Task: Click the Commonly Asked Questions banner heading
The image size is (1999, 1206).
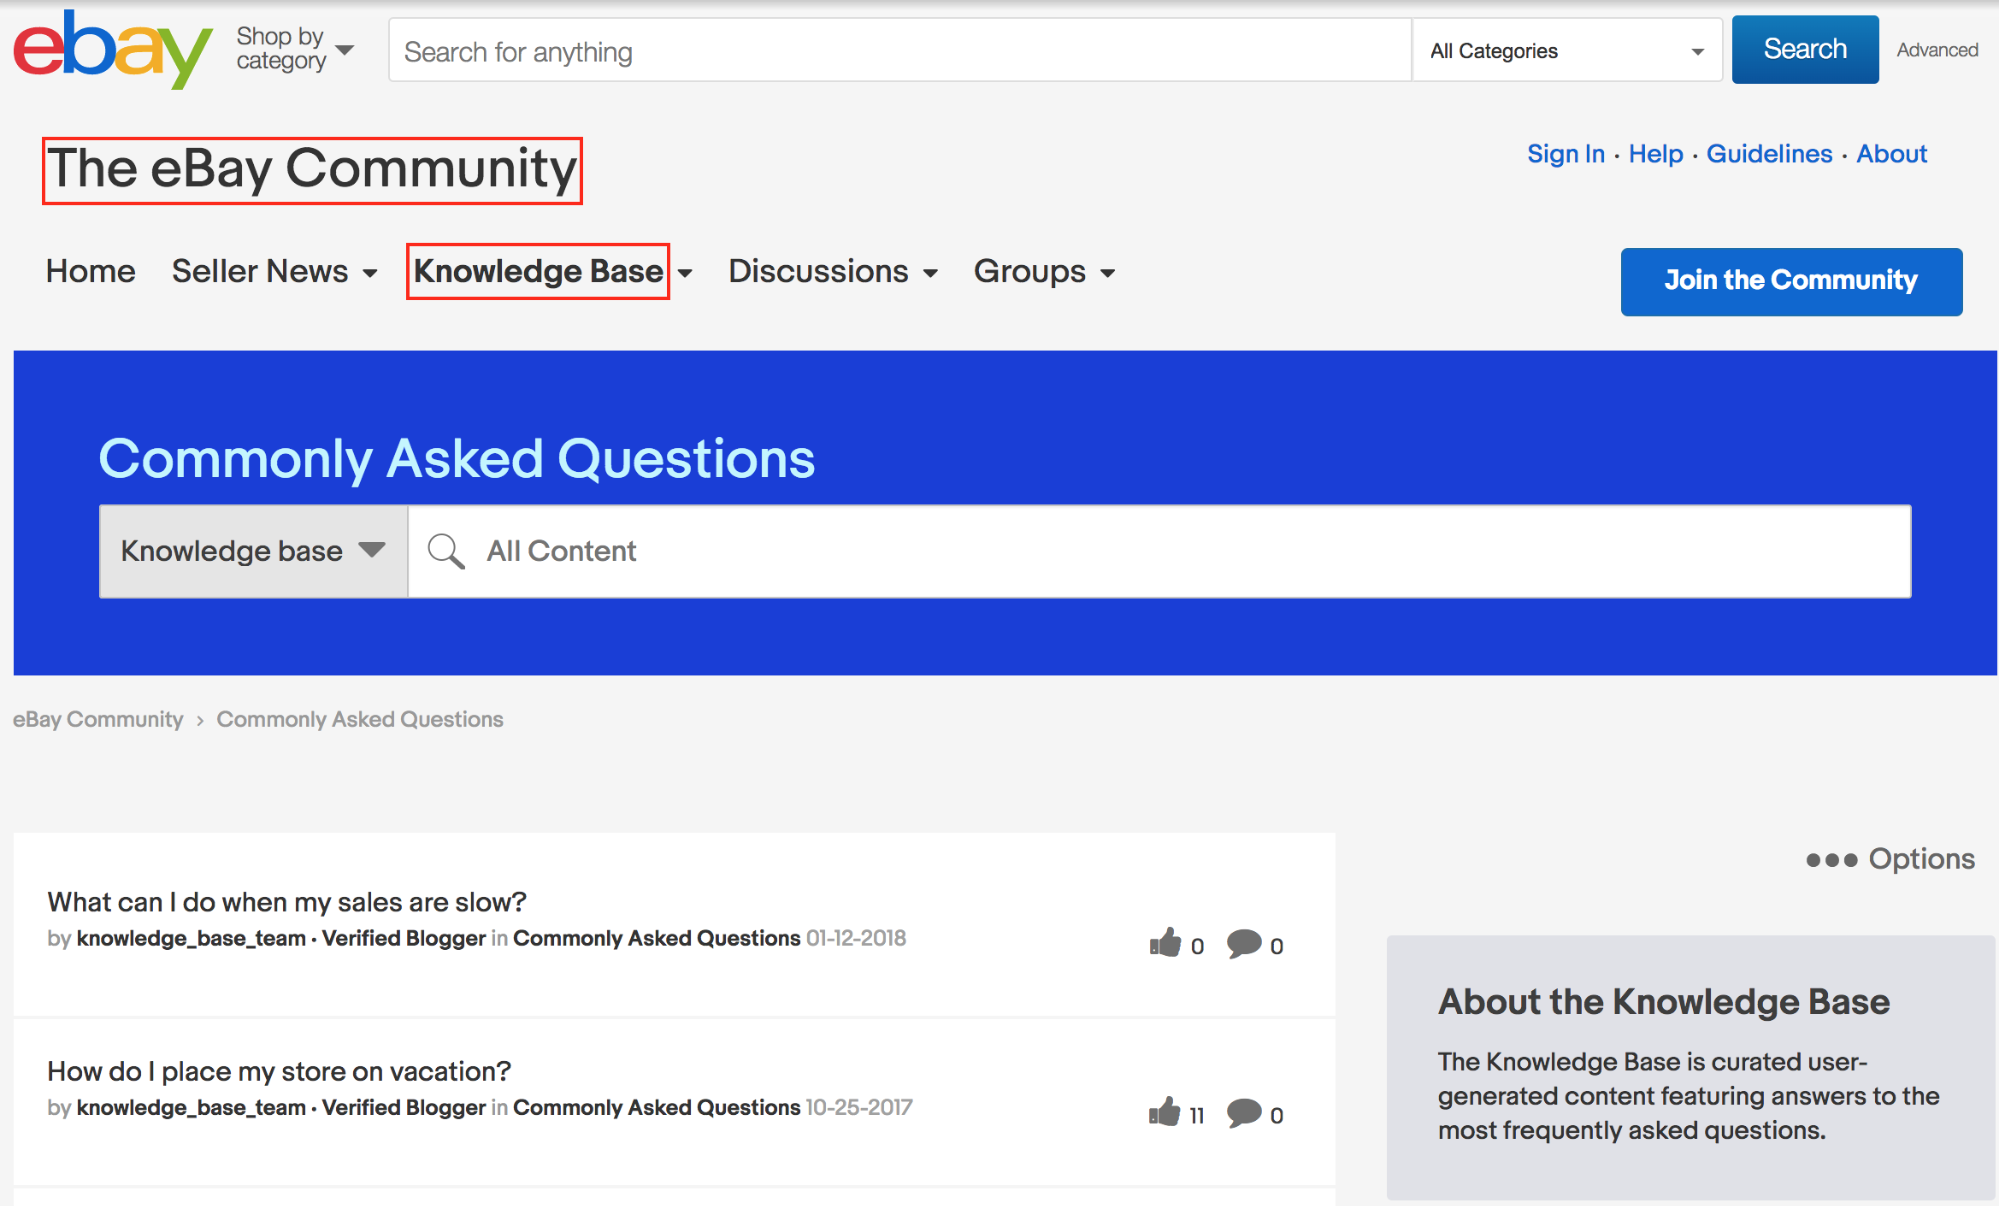Action: tap(457, 459)
